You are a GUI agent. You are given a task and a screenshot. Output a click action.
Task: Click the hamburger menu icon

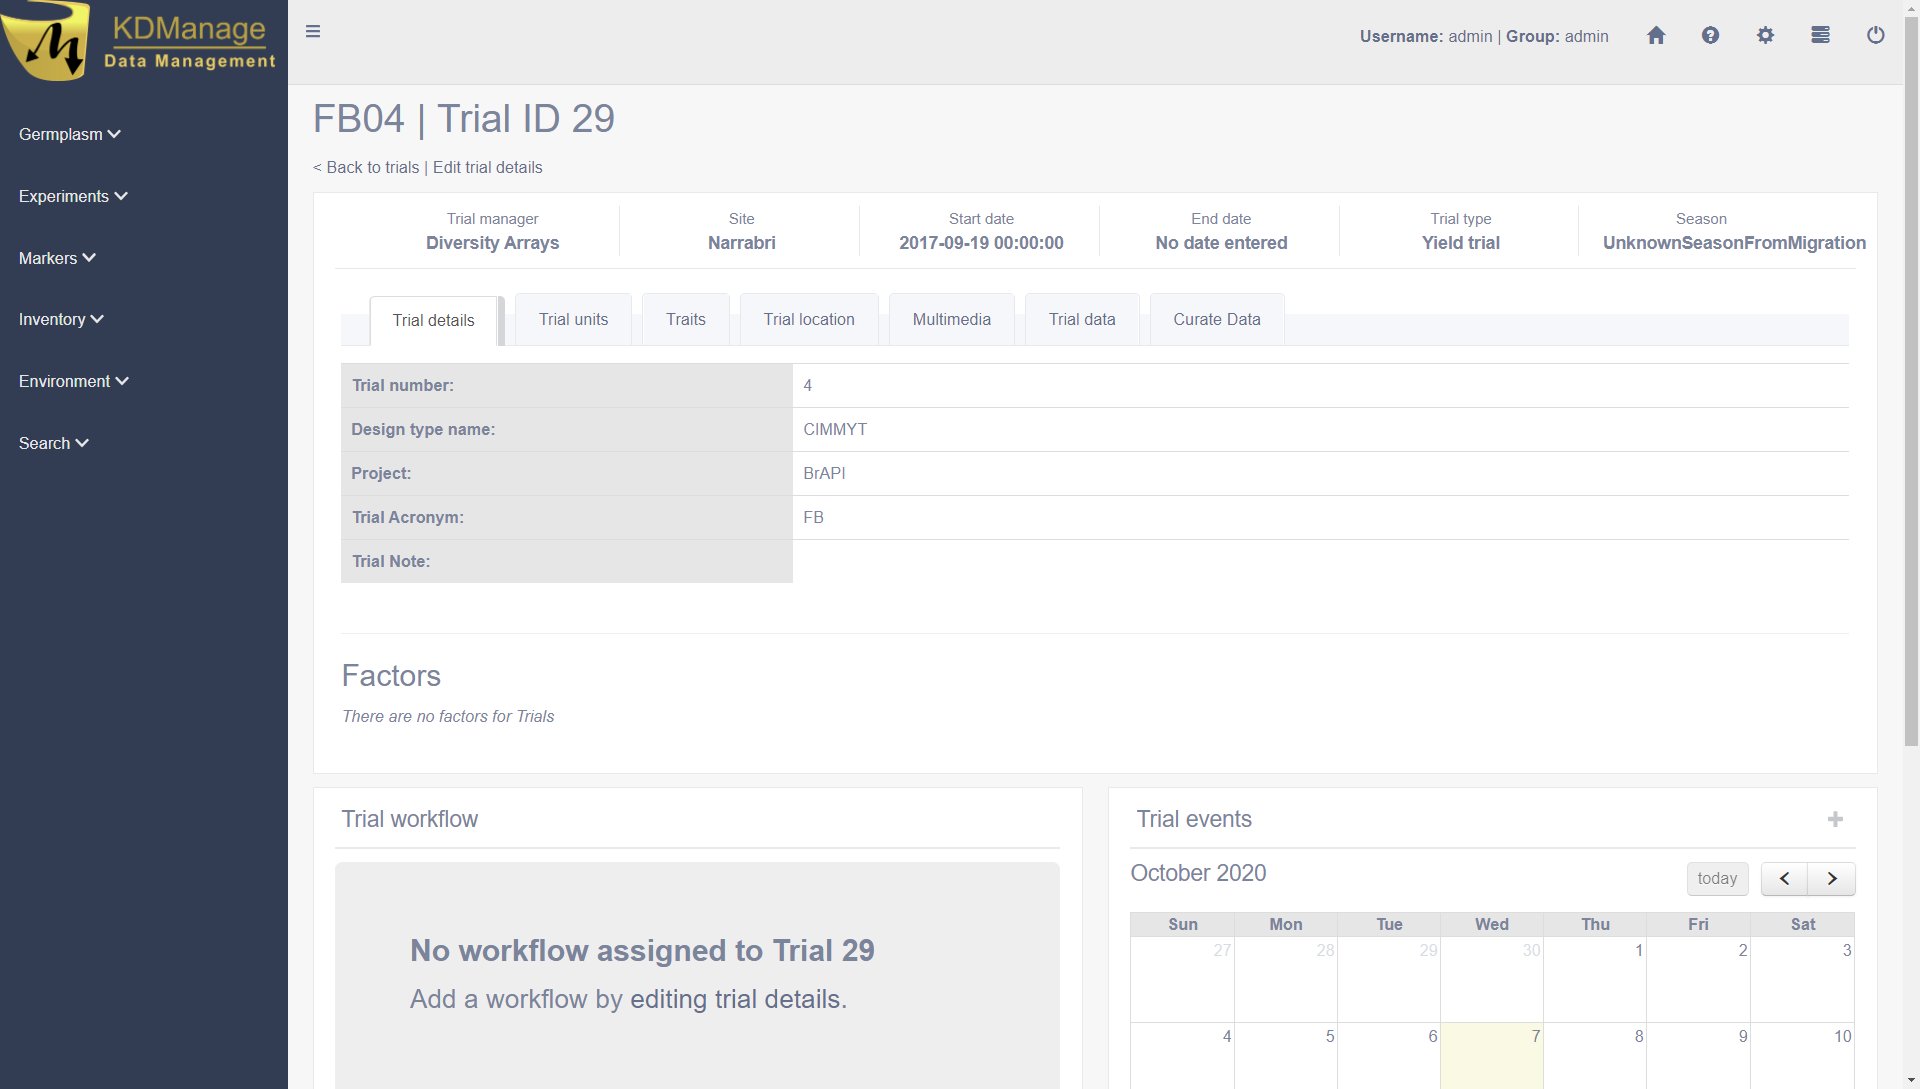(313, 32)
